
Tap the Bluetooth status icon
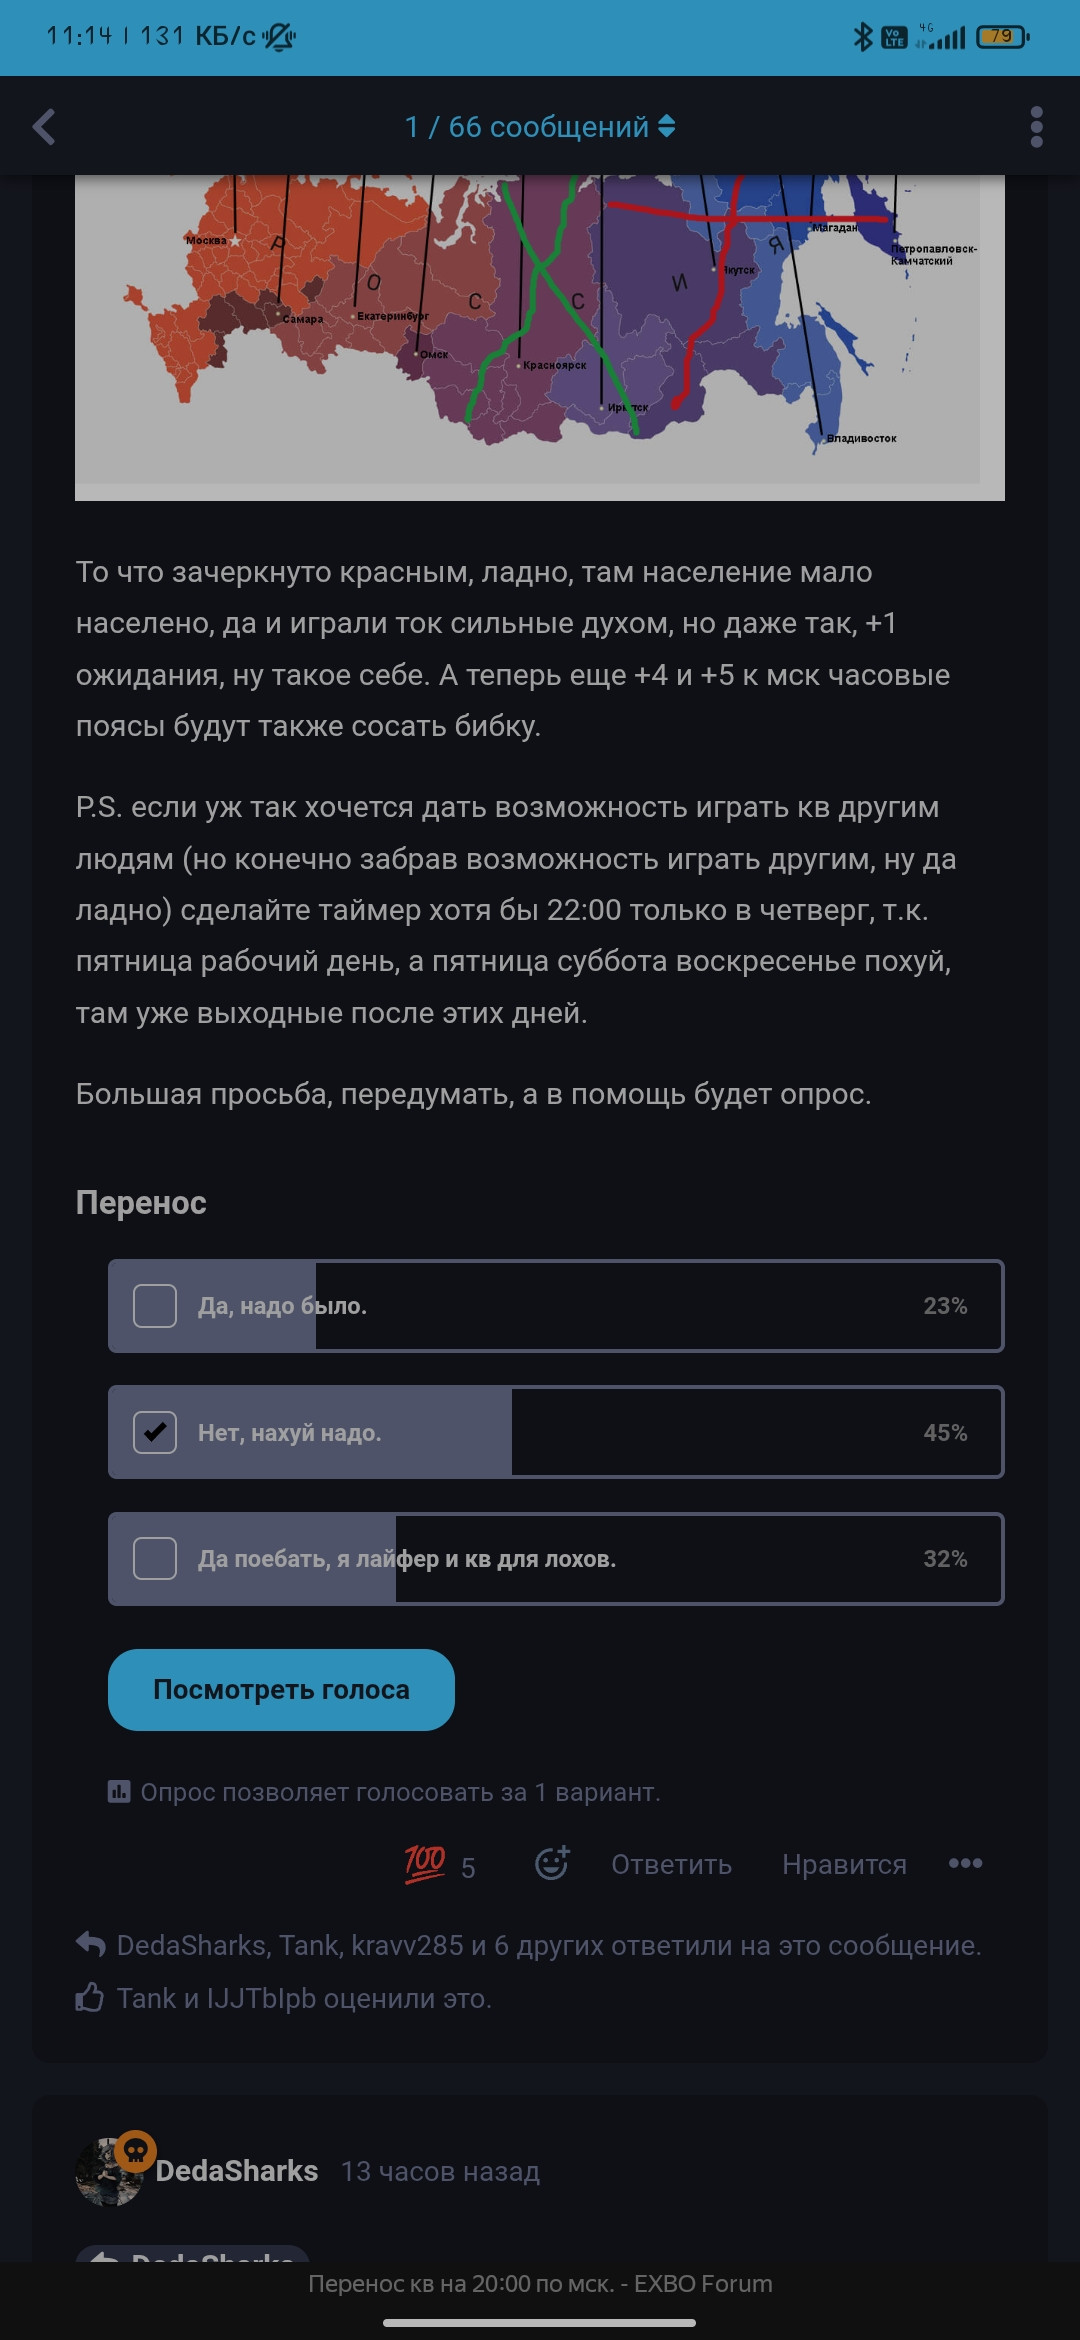pyautogui.click(x=862, y=37)
